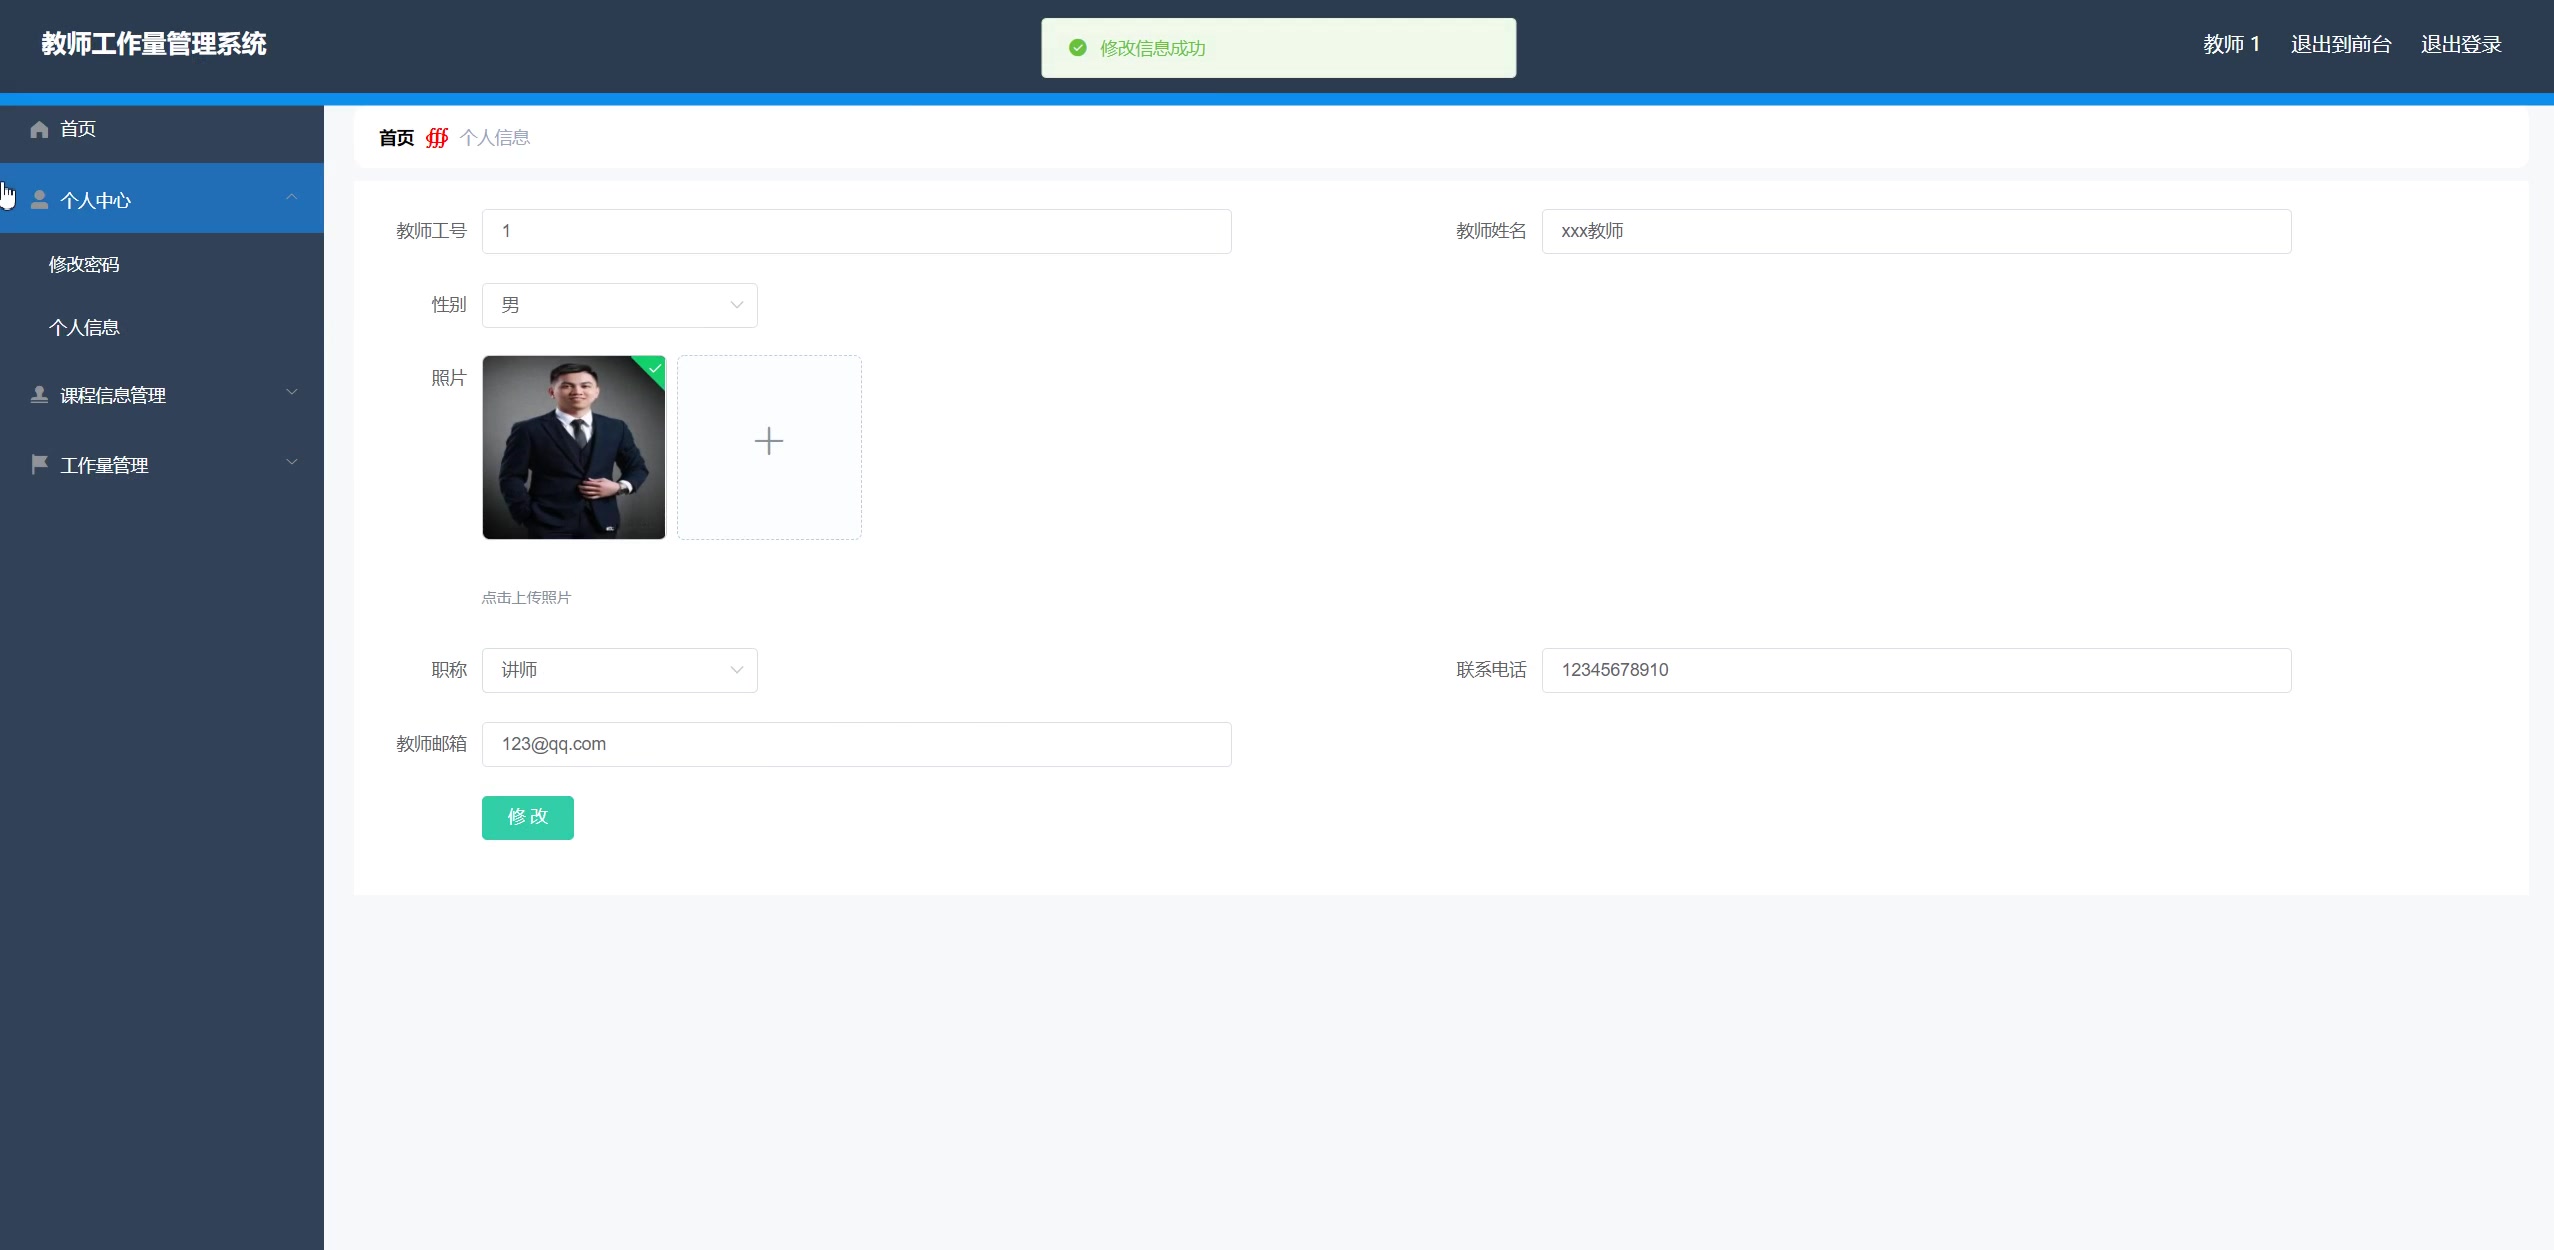Select 个人信息 in sidebar
Image resolution: width=2554 pixels, height=1250 pixels.
click(x=84, y=327)
